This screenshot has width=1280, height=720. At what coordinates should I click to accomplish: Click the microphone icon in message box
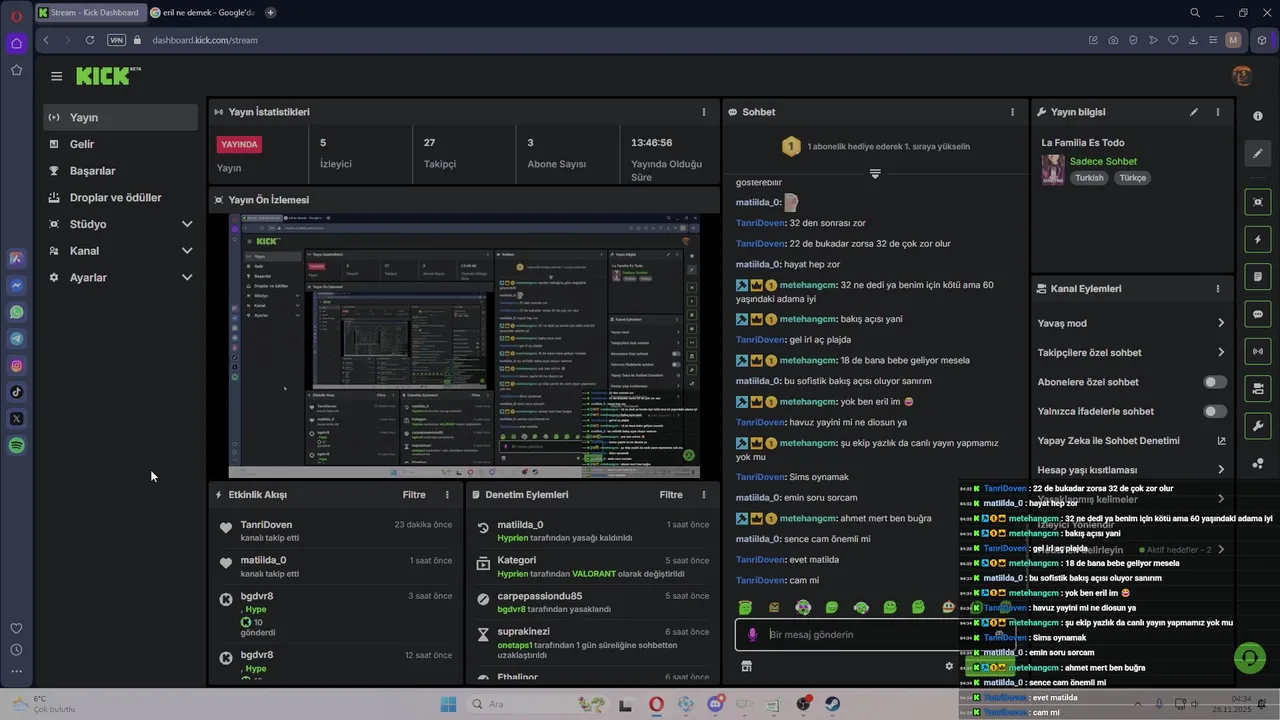752,635
